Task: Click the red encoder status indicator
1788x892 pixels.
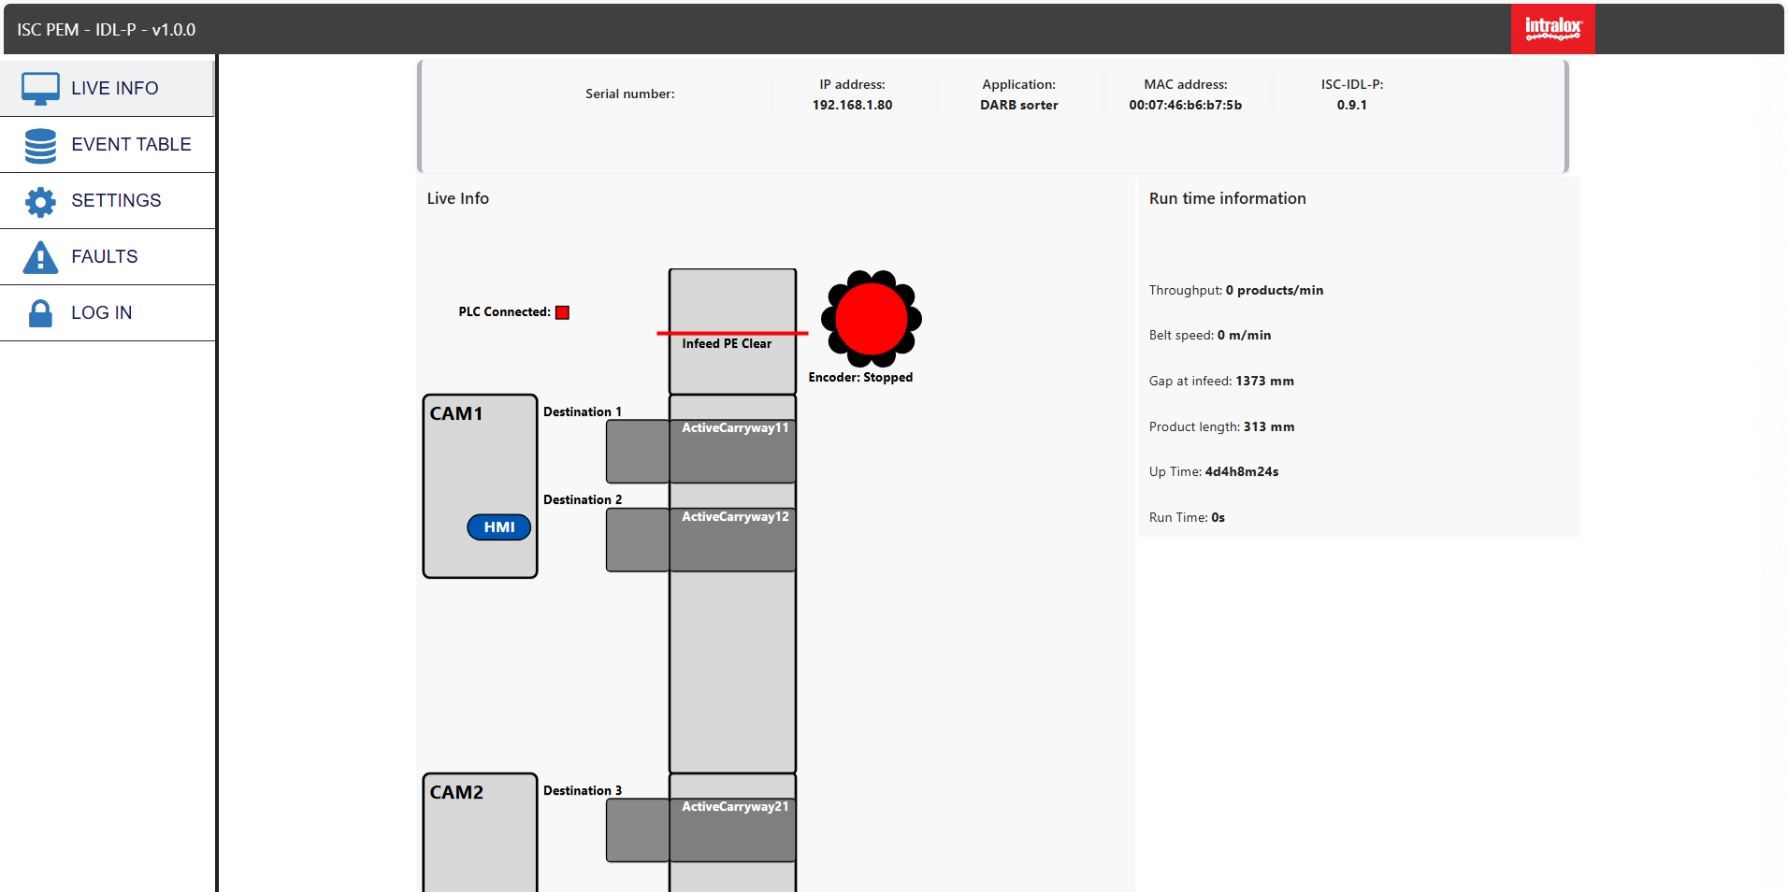Action: tap(871, 319)
